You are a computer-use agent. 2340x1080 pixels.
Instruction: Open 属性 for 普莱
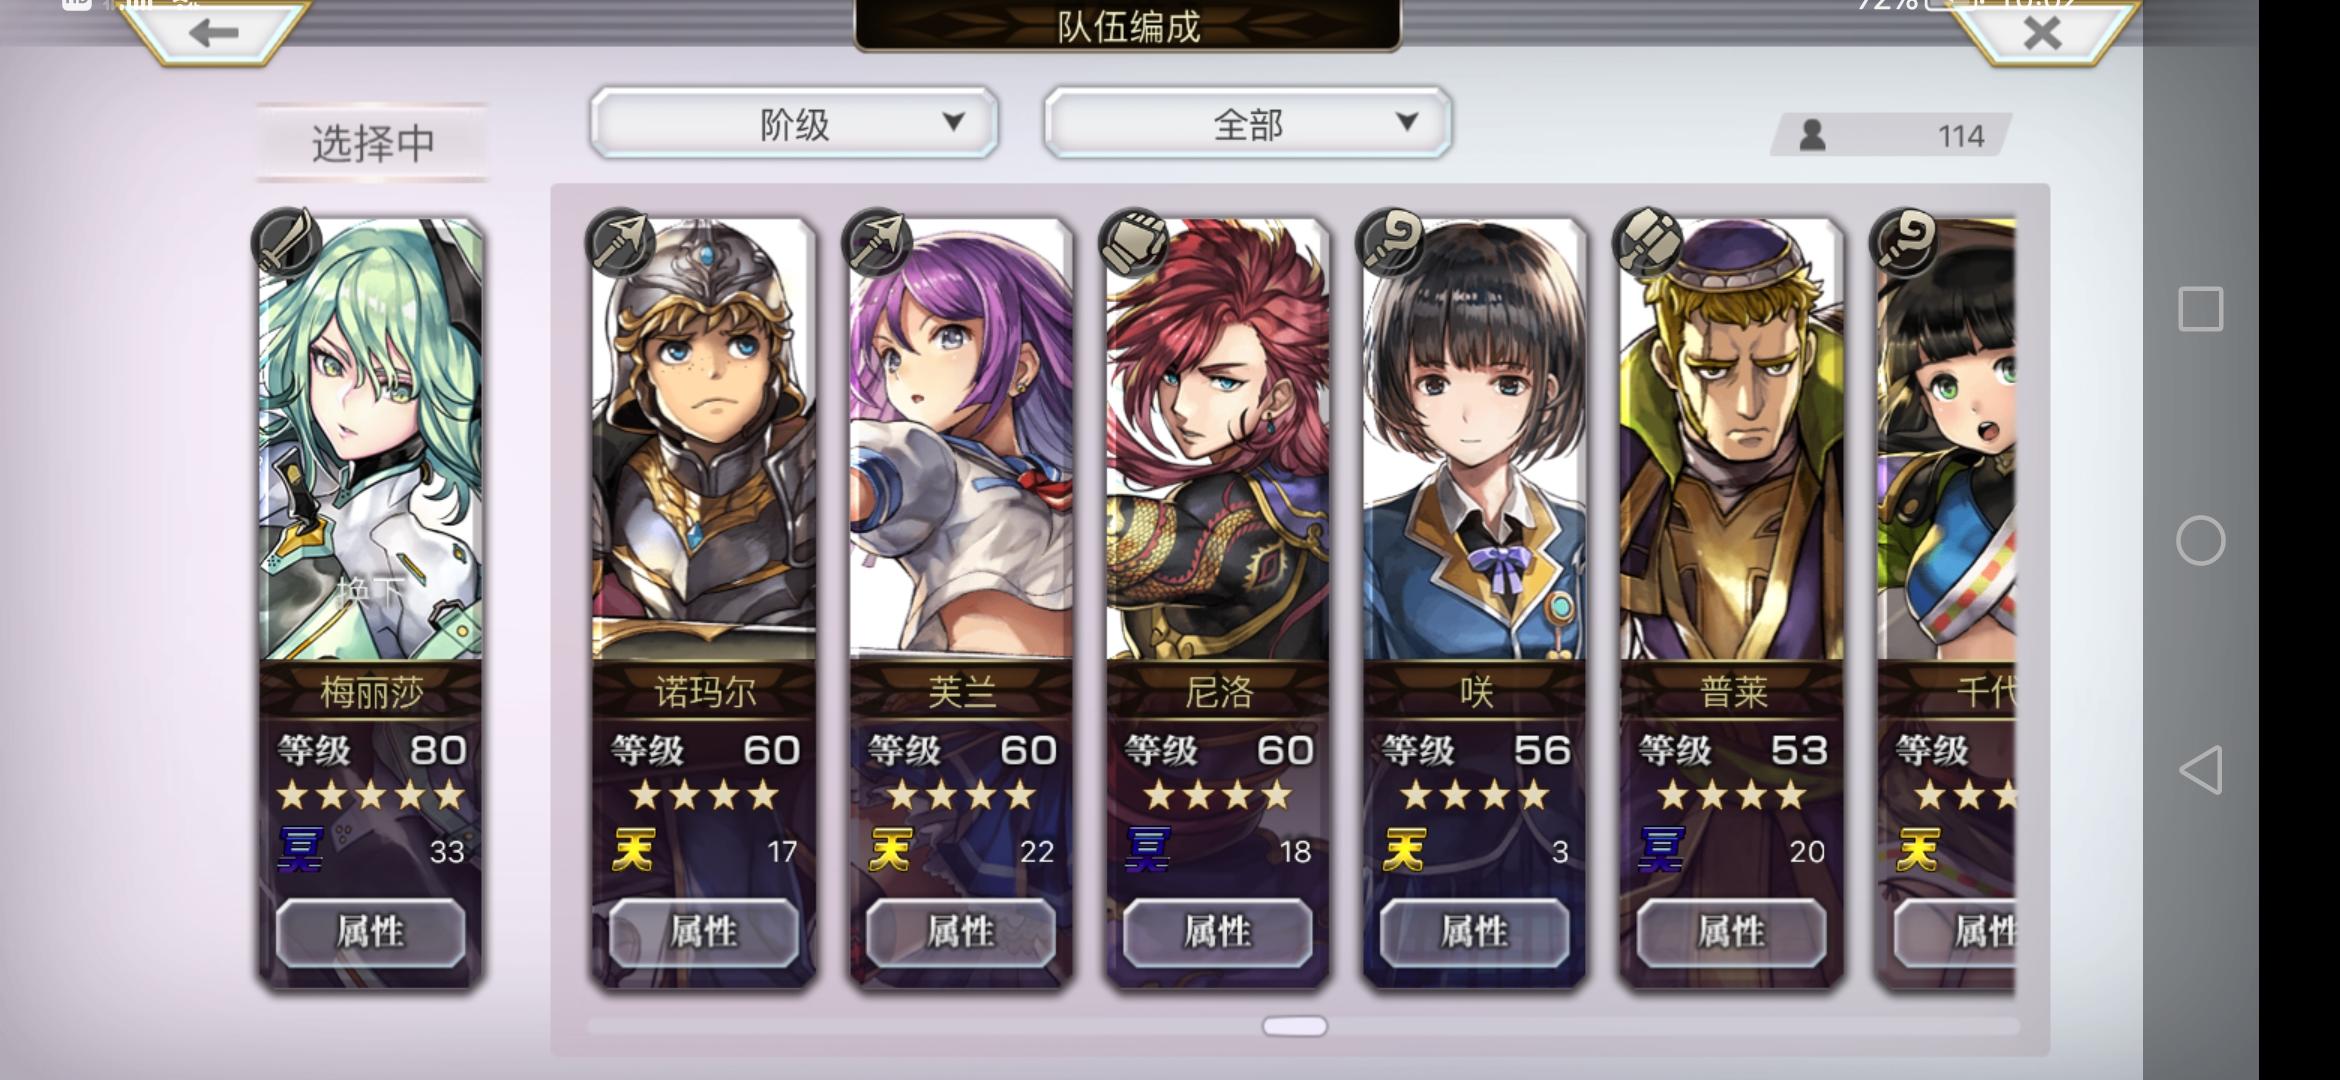click(1732, 932)
